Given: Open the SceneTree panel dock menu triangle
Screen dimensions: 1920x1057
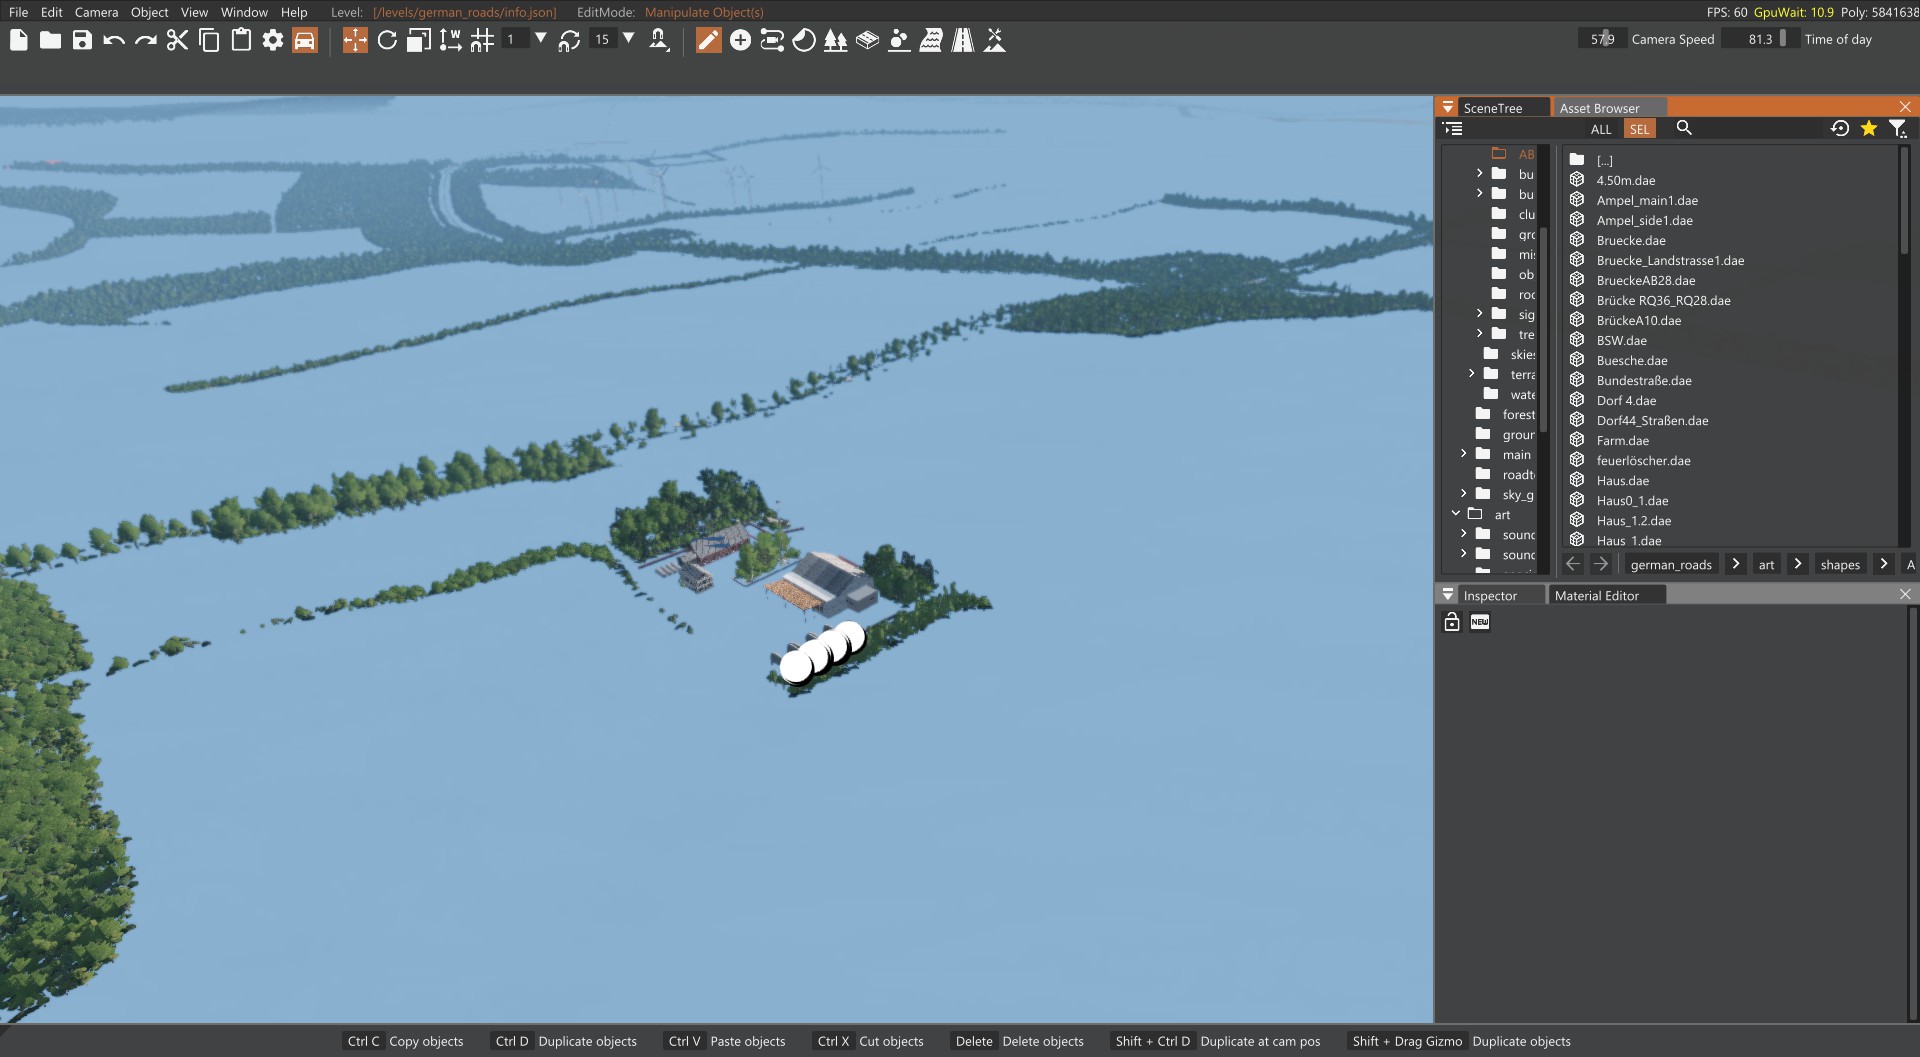Looking at the screenshot, I should [x=1448, y=107].
